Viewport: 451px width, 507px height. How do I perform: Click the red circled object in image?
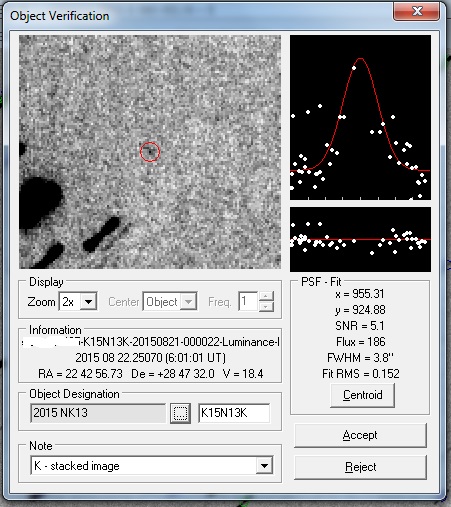point(150,152)
